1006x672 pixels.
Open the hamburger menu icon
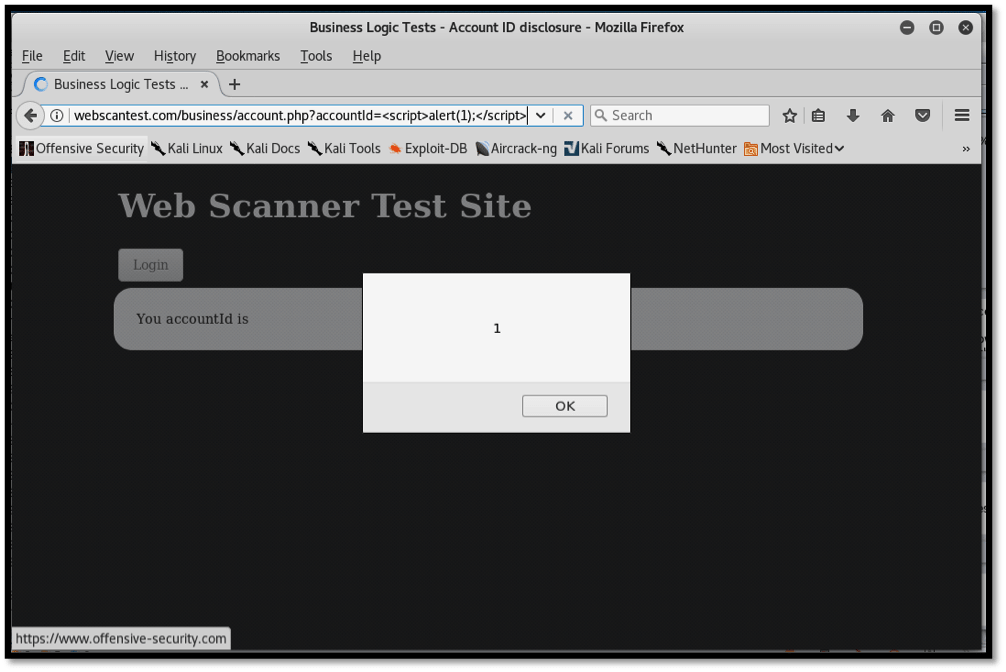coord(962,115)
